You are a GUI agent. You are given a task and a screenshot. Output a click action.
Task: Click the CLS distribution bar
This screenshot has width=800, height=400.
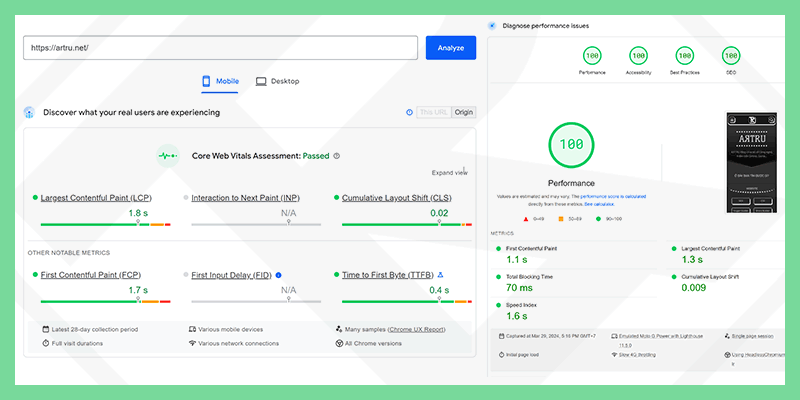(407, 224)
